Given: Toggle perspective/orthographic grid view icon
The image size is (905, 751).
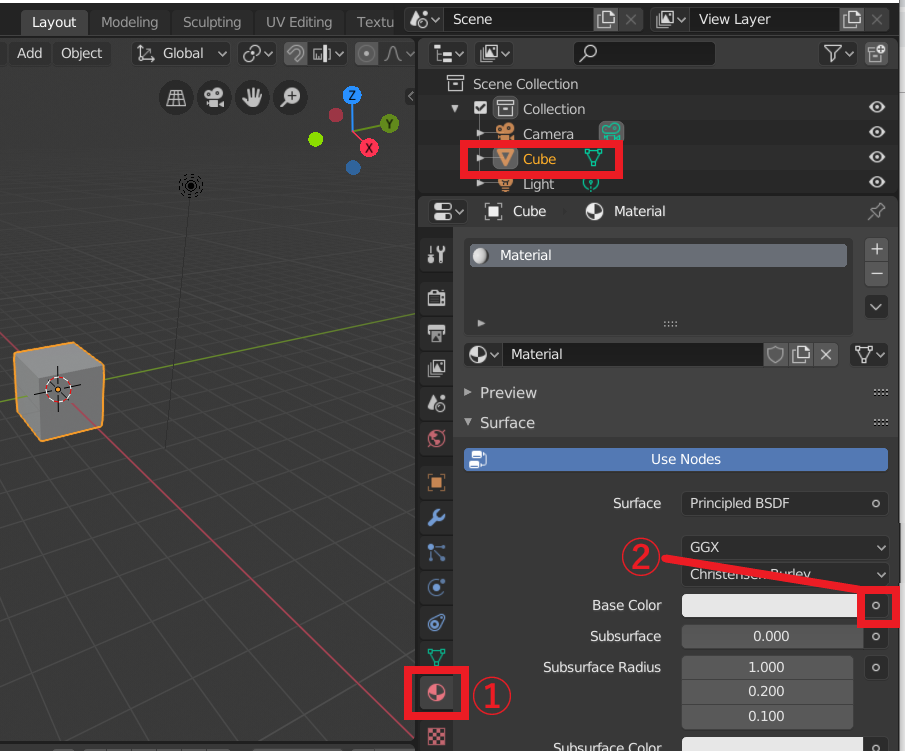Looking at the screenshot, I should click(x=176, y=98).
